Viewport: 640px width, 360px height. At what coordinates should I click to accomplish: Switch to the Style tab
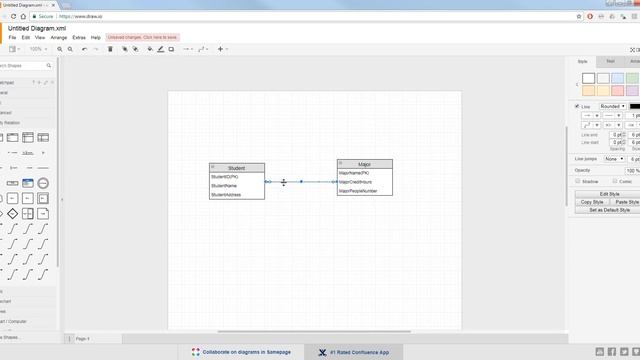tap(582, 62)
